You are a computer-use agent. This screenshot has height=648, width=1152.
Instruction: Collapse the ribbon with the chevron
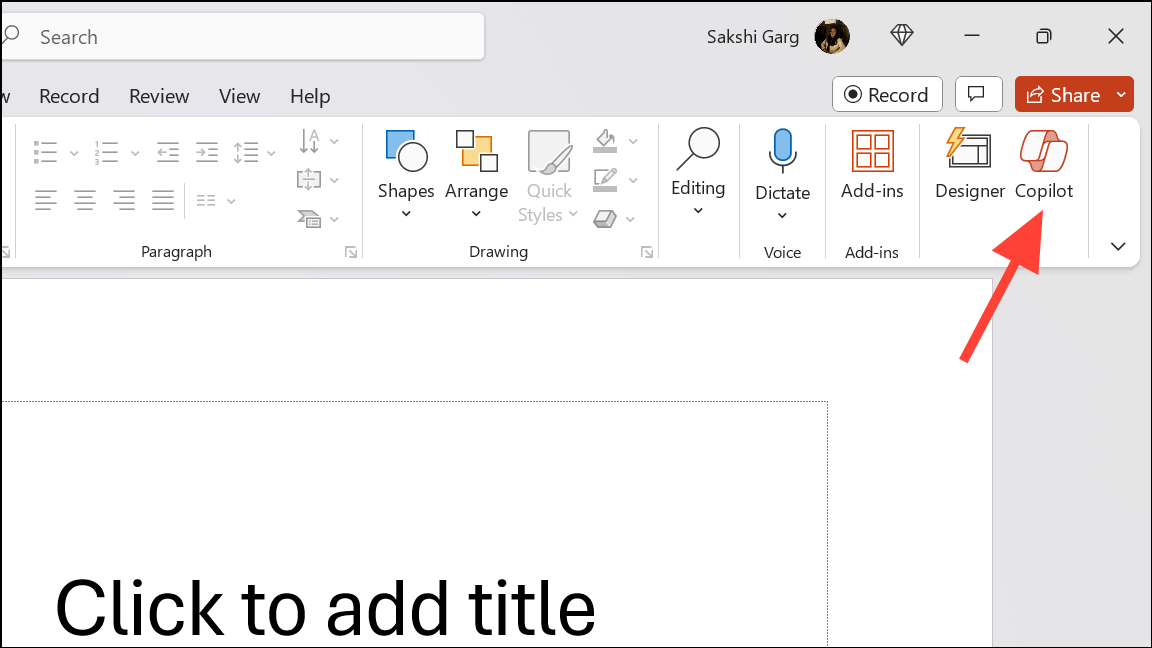click(x=1117, y=246)
